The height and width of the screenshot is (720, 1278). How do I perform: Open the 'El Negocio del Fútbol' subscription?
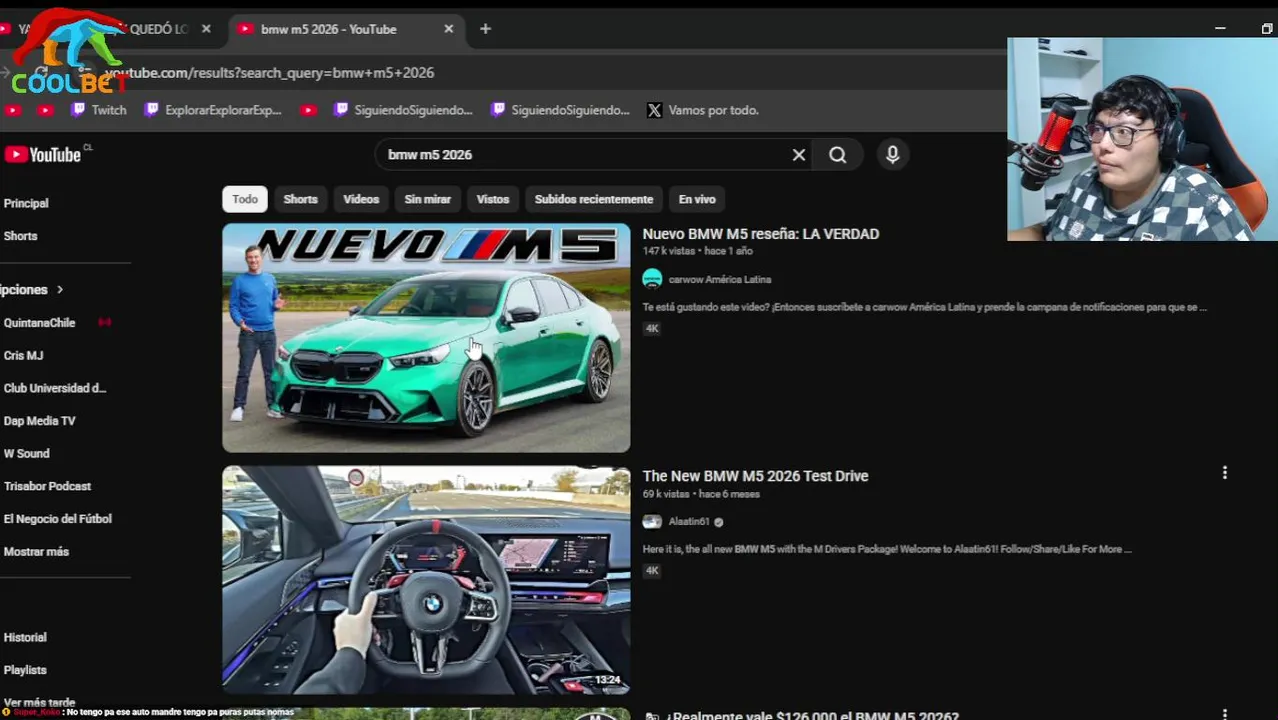[57, 519]
